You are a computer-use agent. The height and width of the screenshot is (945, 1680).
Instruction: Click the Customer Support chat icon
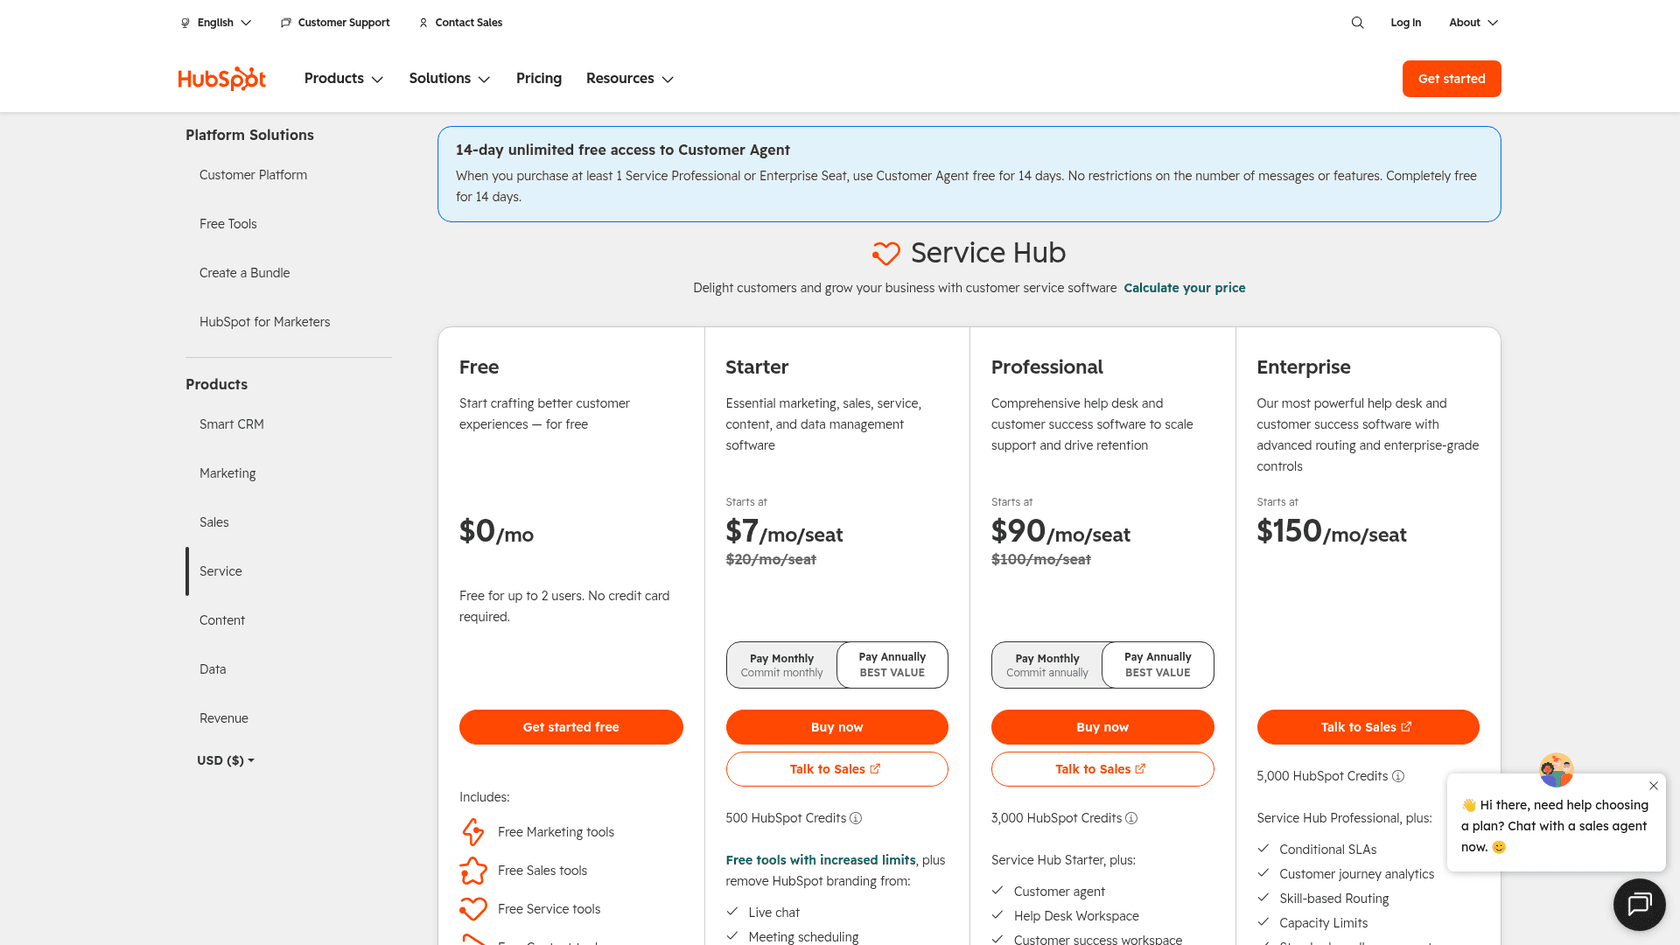tap(286, 22)
